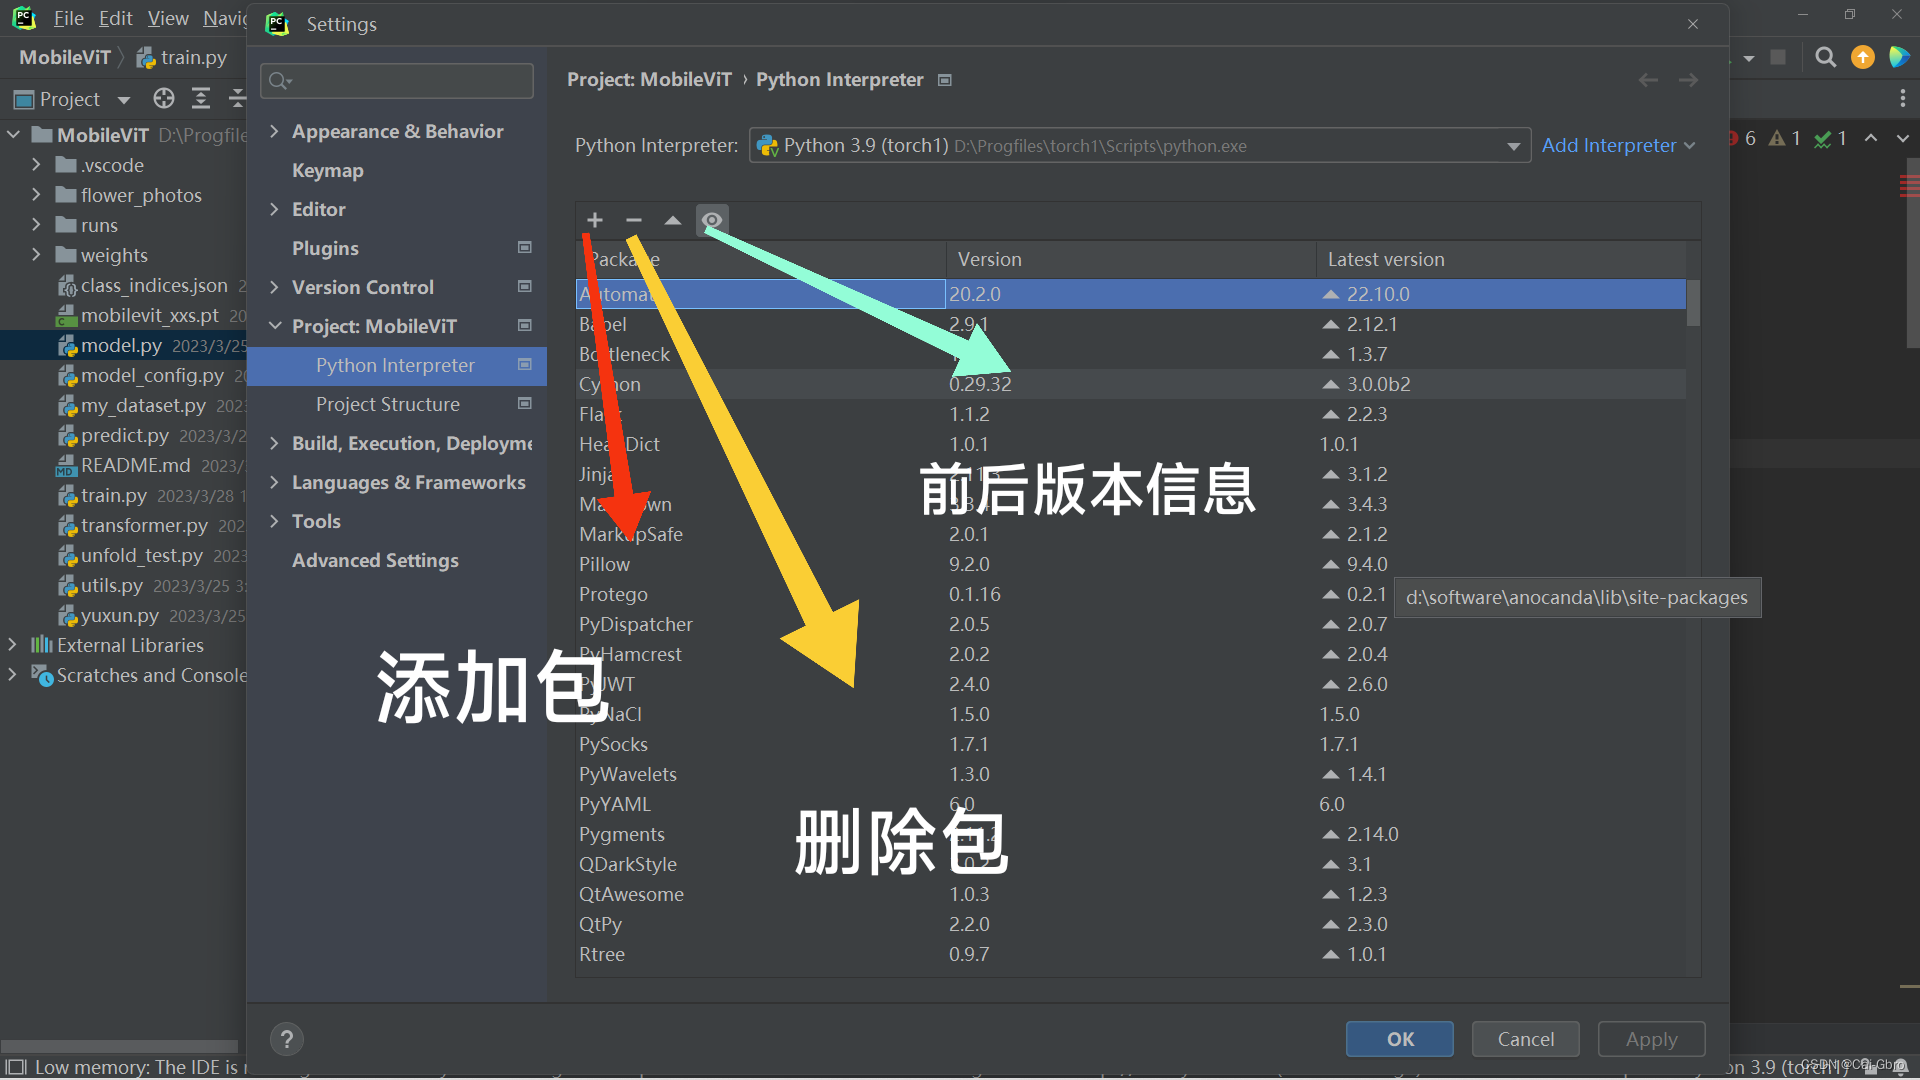1920x1080 pixels.
Task: Collapse the Project: MobileViT settings section
Action: point(274,326)
